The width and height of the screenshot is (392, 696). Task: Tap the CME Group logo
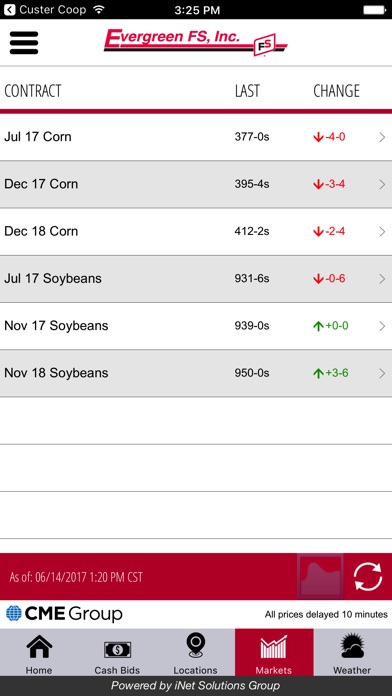point(64,614)
